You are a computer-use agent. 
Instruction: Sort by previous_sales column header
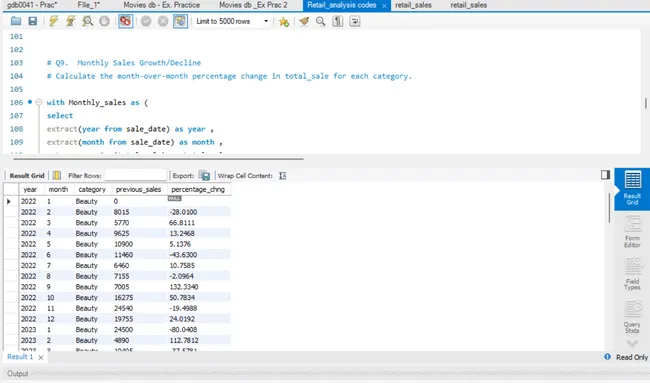[x=138, y=189]
